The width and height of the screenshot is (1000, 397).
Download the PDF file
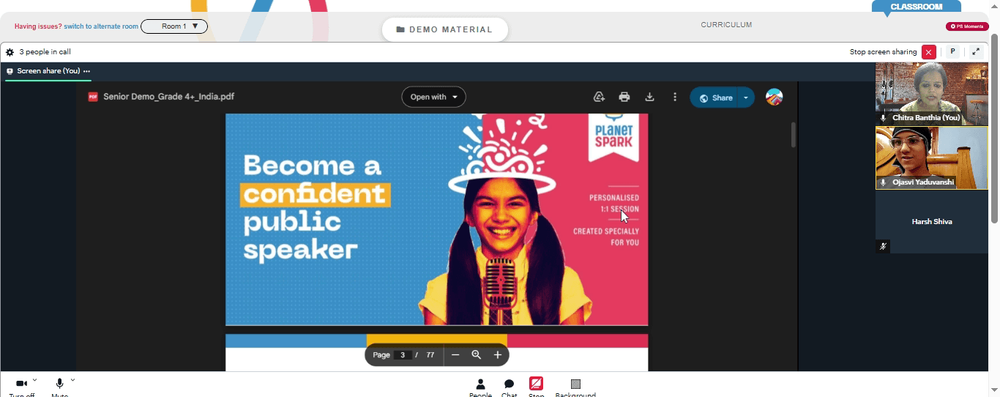(x=649, y=97)
